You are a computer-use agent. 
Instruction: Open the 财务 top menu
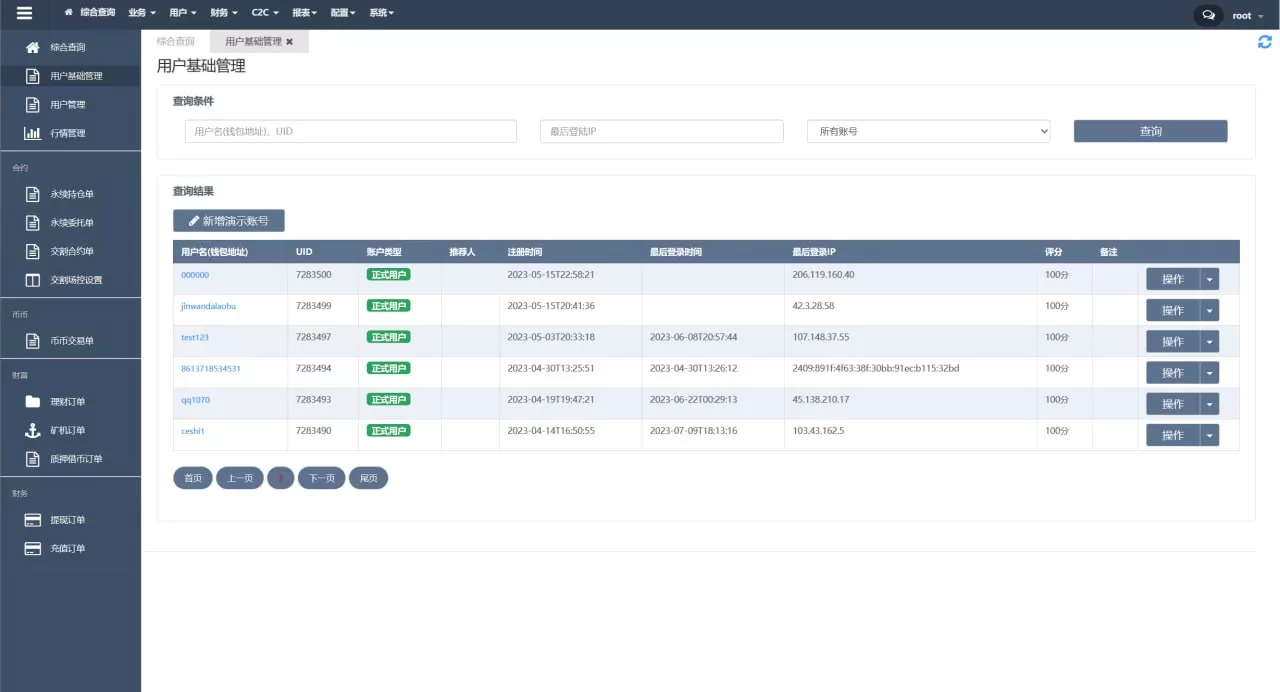coord(224,13)
